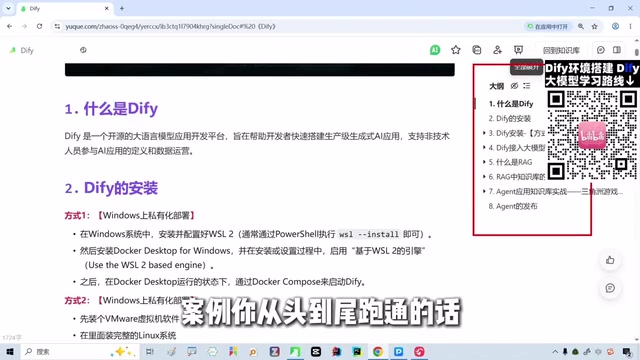View site information icon in address bar
This screenshot has width=640, height=360.
pyautogui.click(x=57, y=26)
